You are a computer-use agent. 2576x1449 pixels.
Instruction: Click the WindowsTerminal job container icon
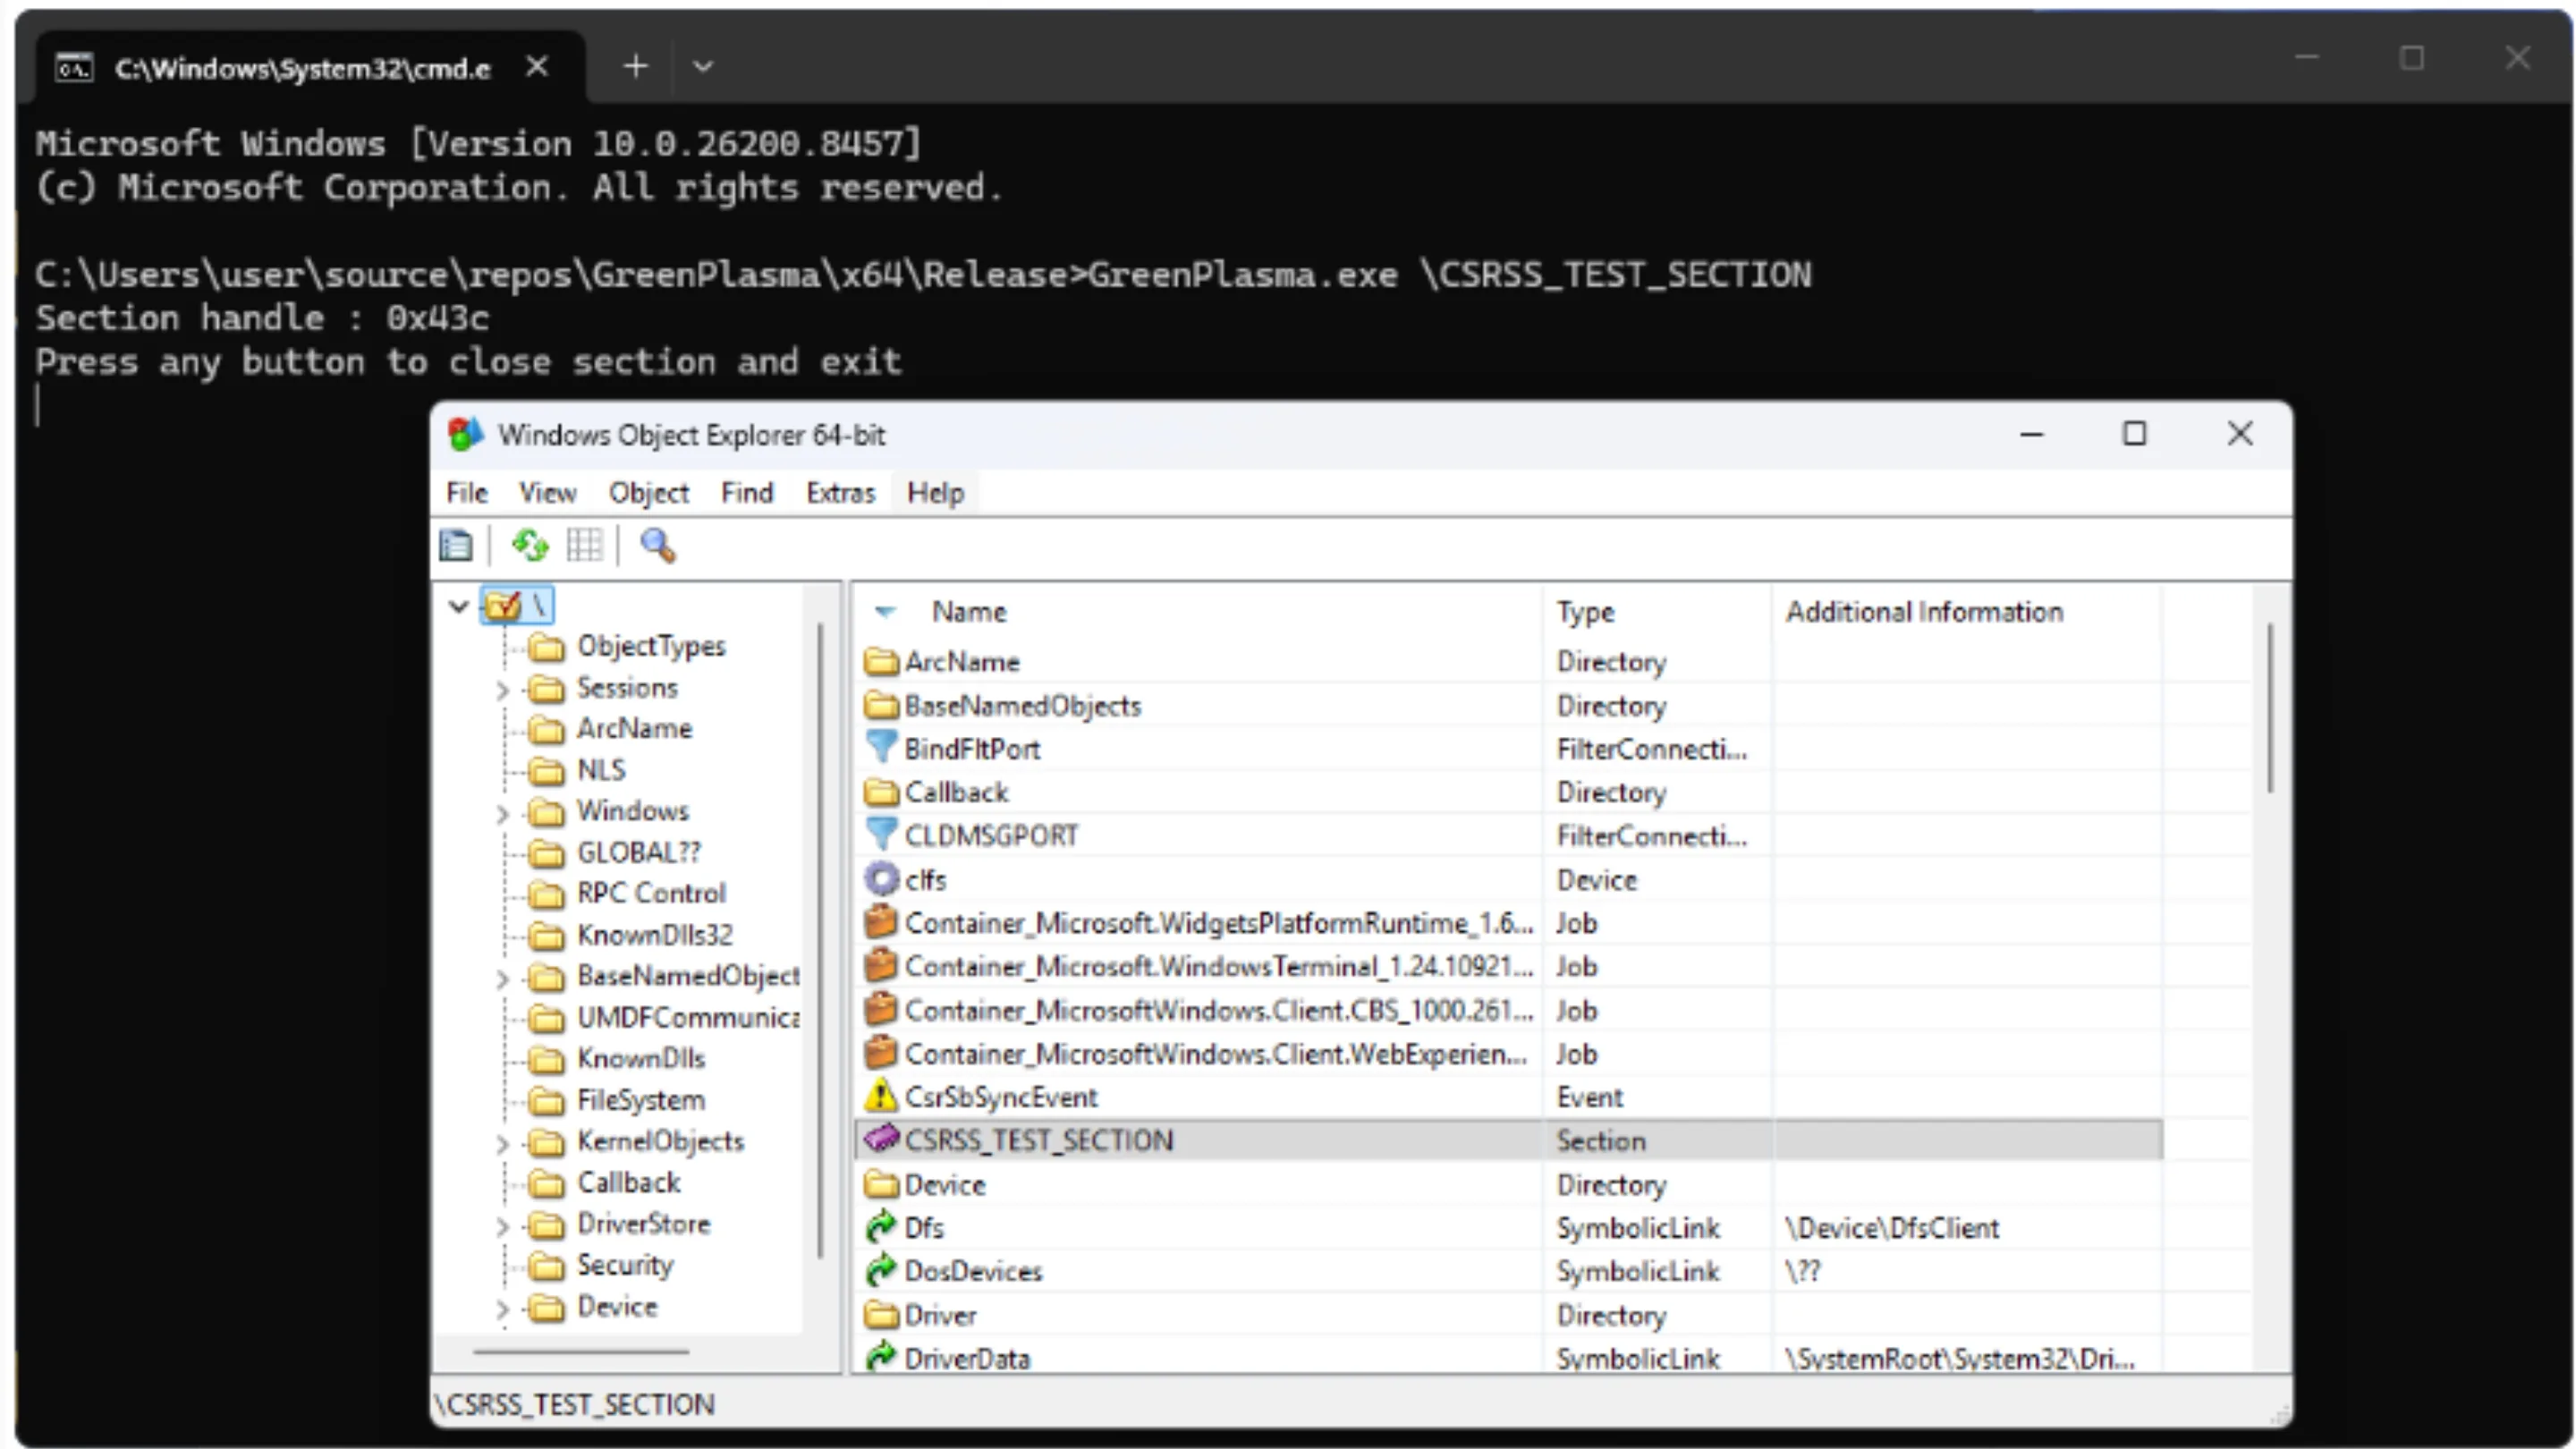point(881,966)
